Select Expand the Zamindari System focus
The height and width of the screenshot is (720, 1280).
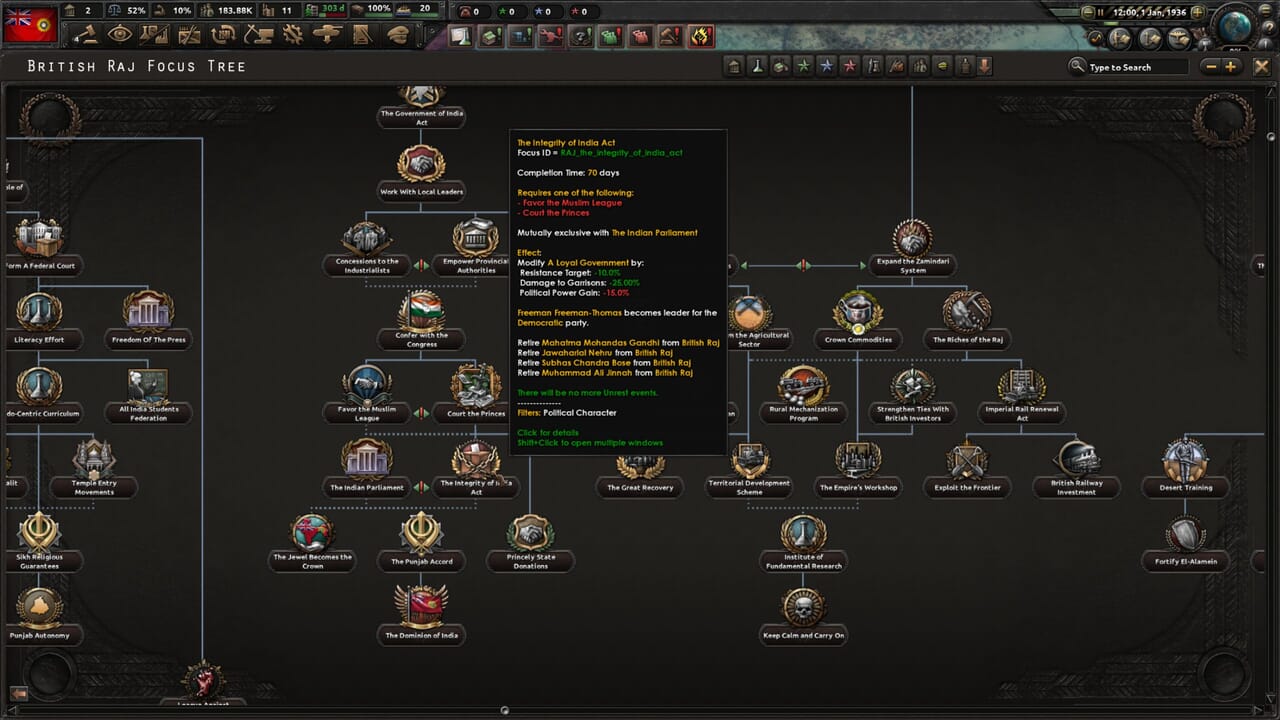tap(912, 246)
